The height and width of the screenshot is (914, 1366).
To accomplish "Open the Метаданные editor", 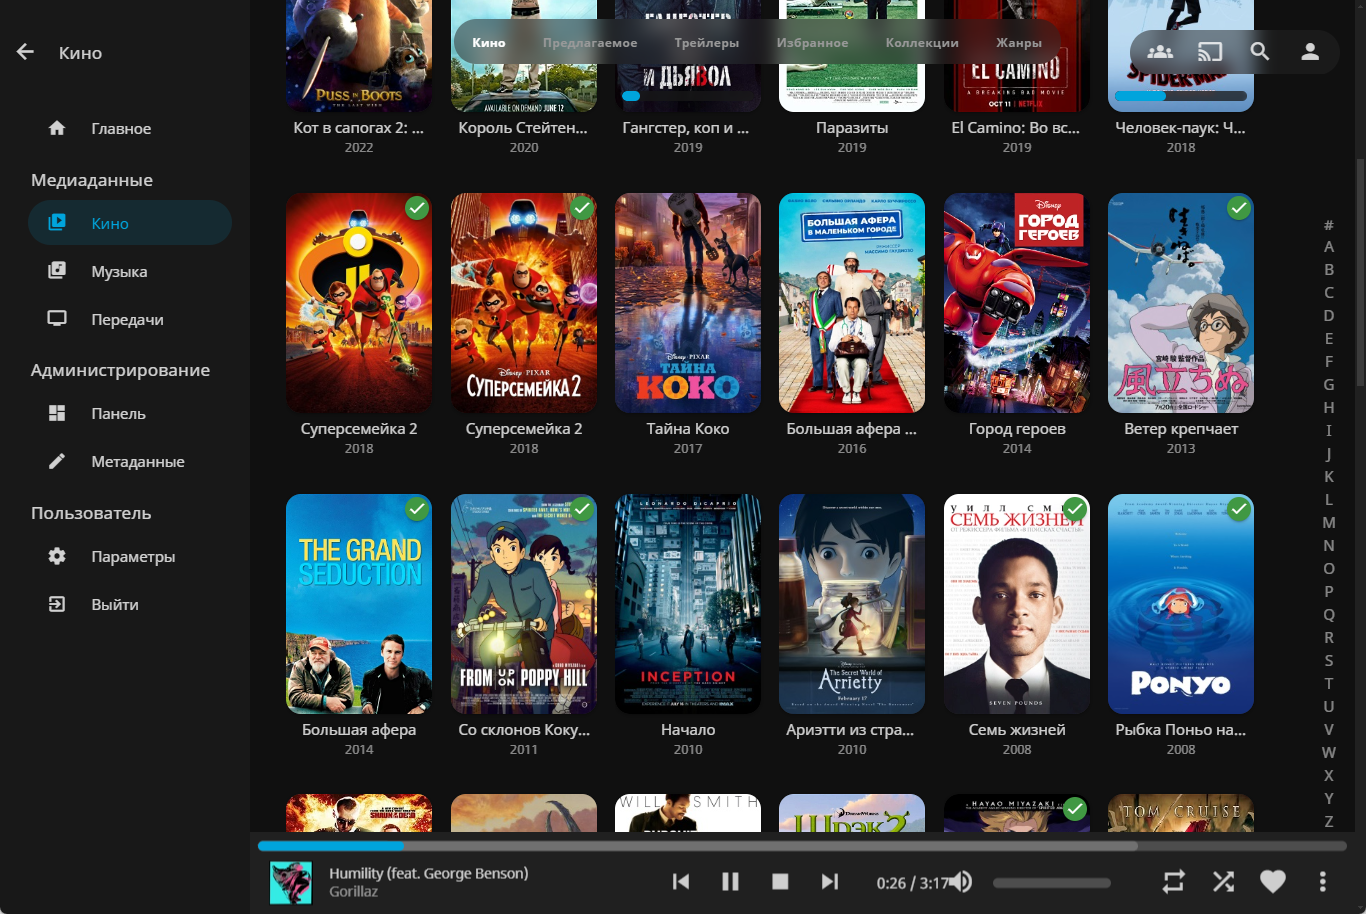I will point(130,461).
